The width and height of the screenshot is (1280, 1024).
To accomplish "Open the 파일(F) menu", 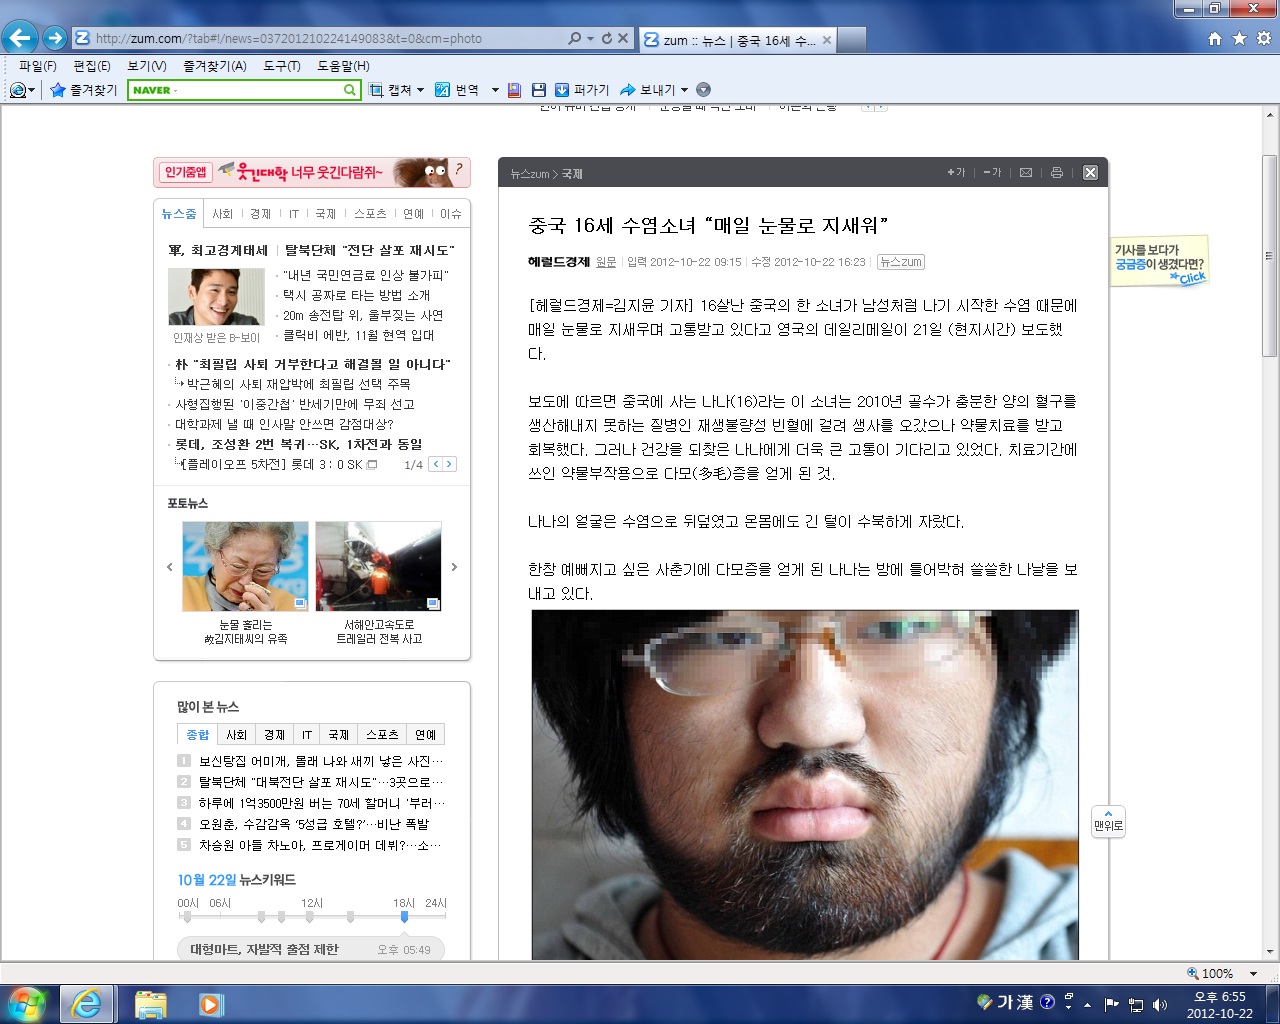I will [38, 66].
